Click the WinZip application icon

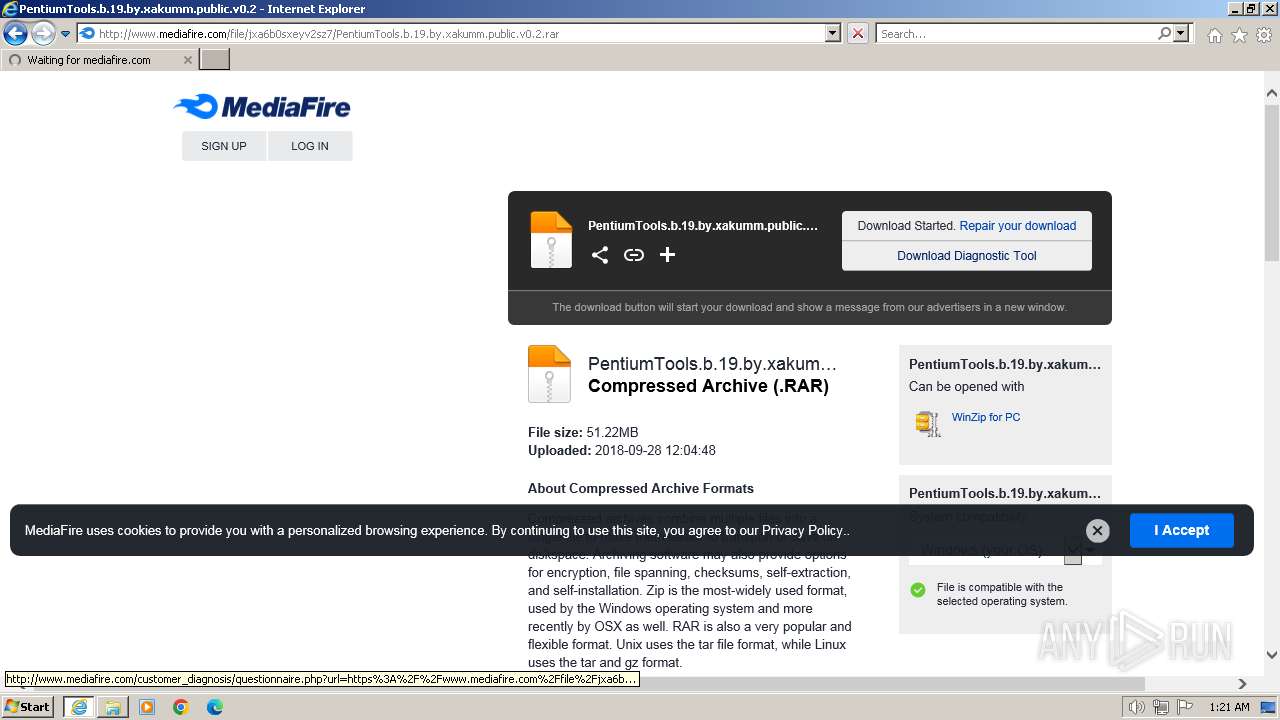[928, 423]
